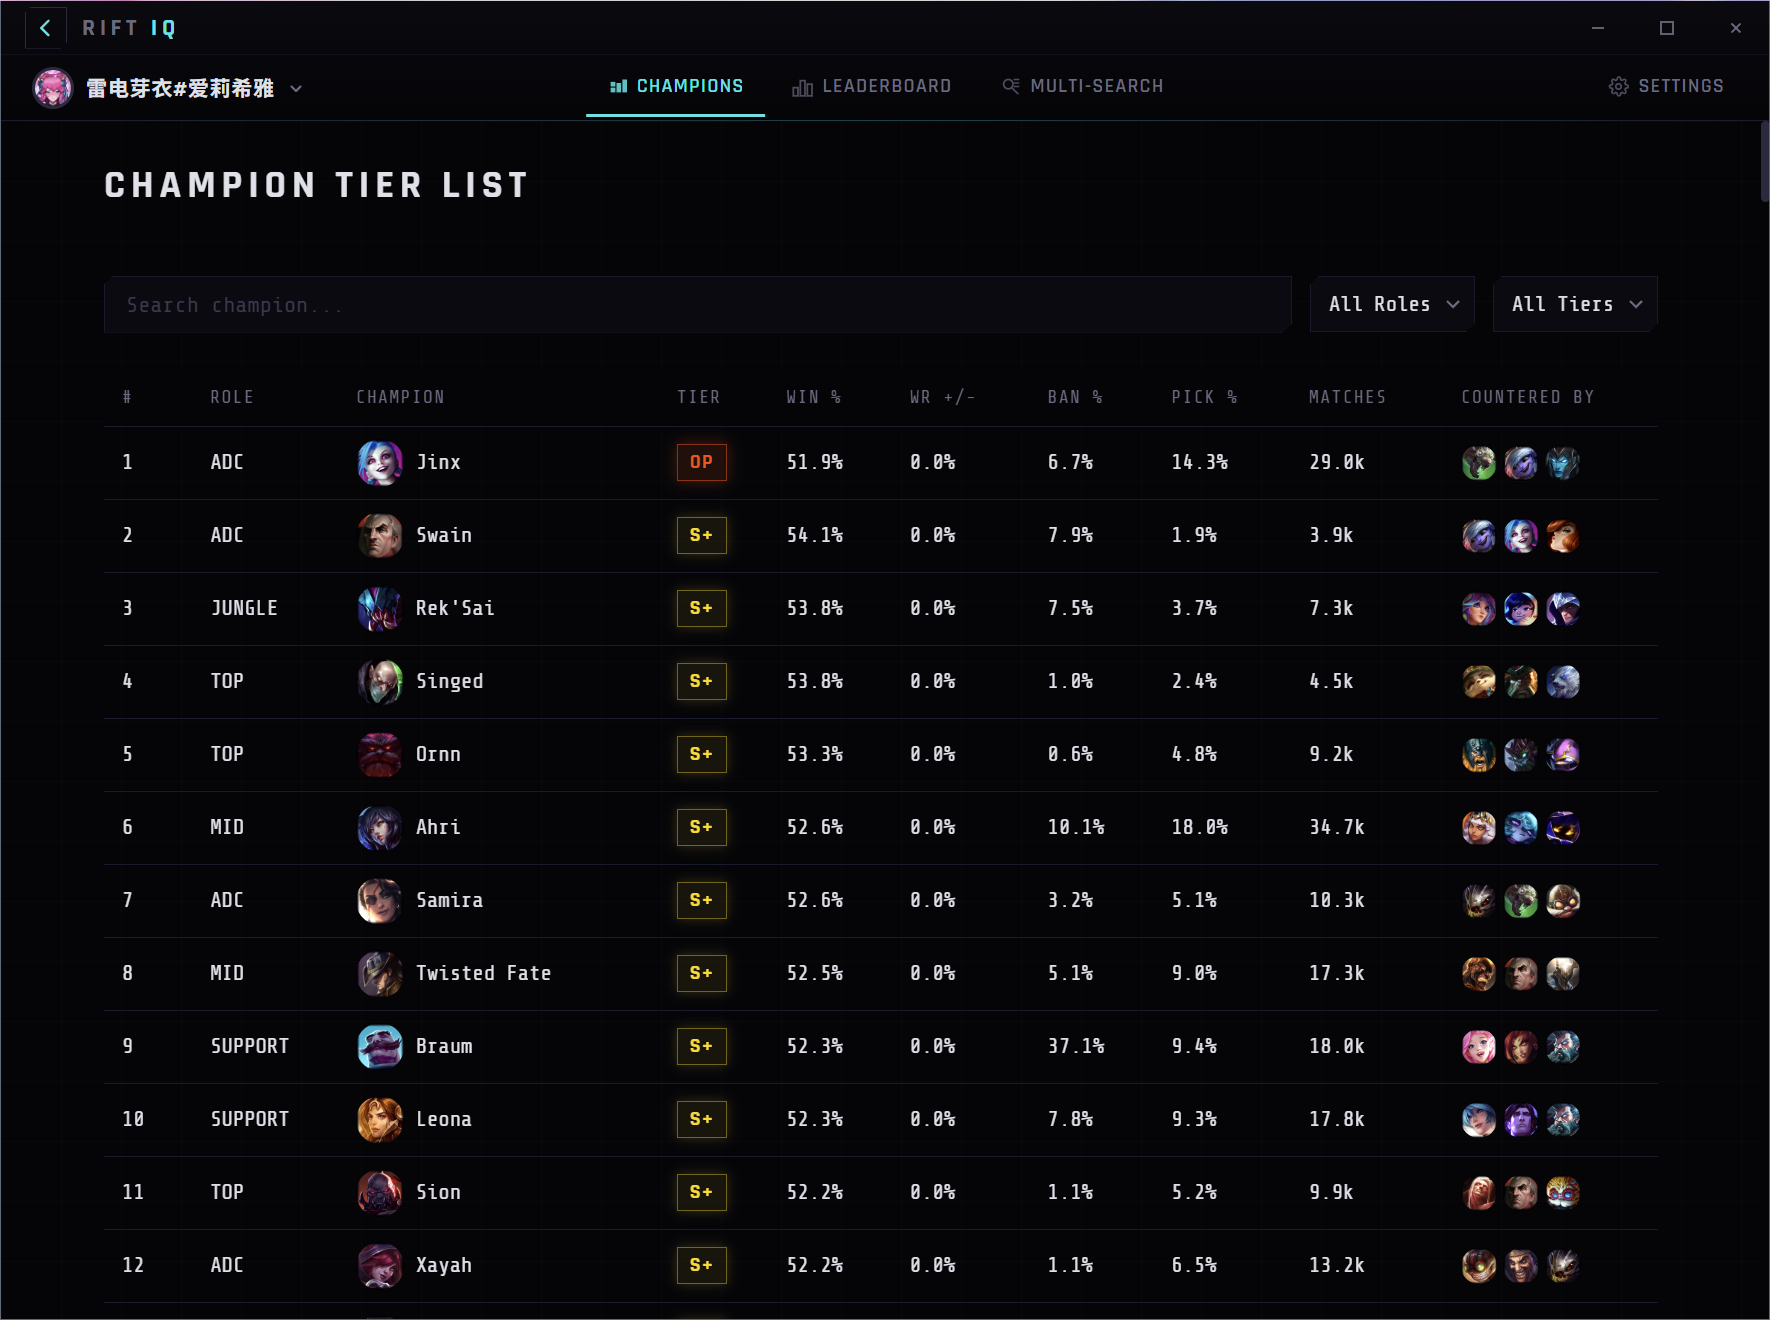Click the vertical scrollbar thumb
The height and width of the screenshot is (1320, 1770).
pos(1764,162)
